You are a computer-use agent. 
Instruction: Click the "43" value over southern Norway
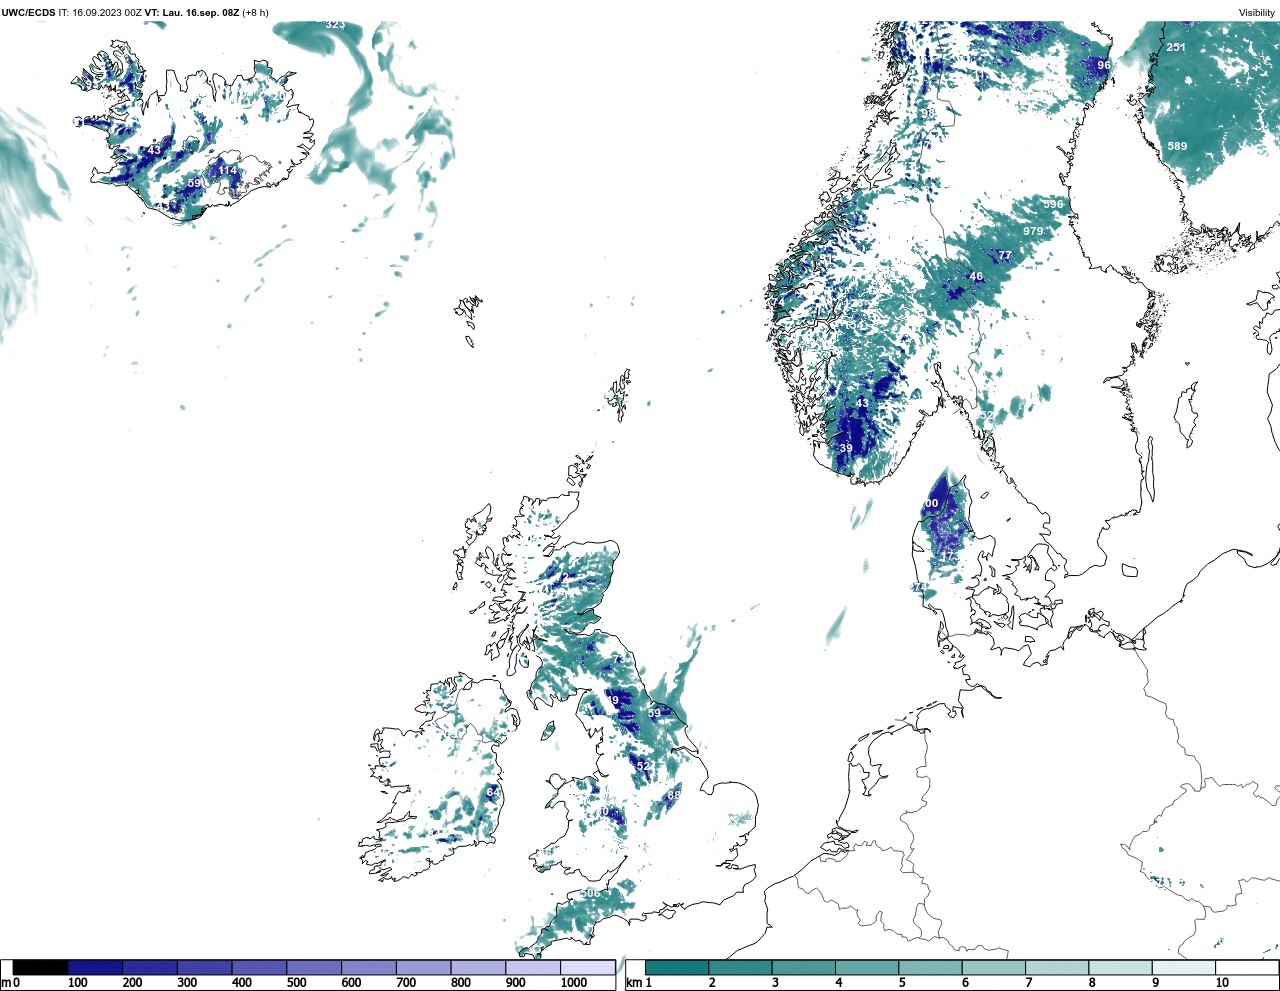click(862, 403)
